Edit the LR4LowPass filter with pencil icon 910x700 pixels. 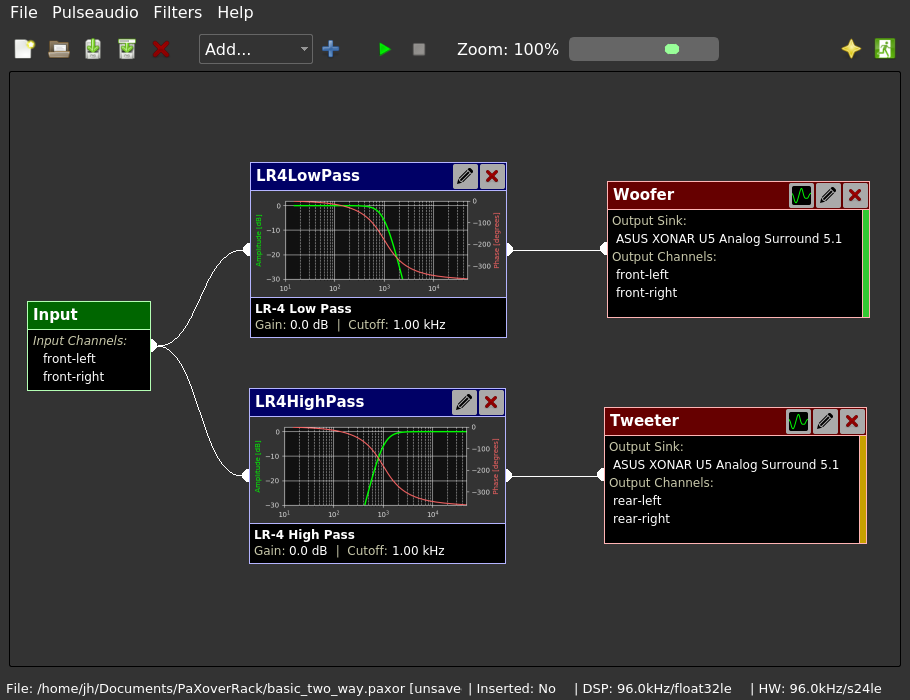tap(465, 177)
